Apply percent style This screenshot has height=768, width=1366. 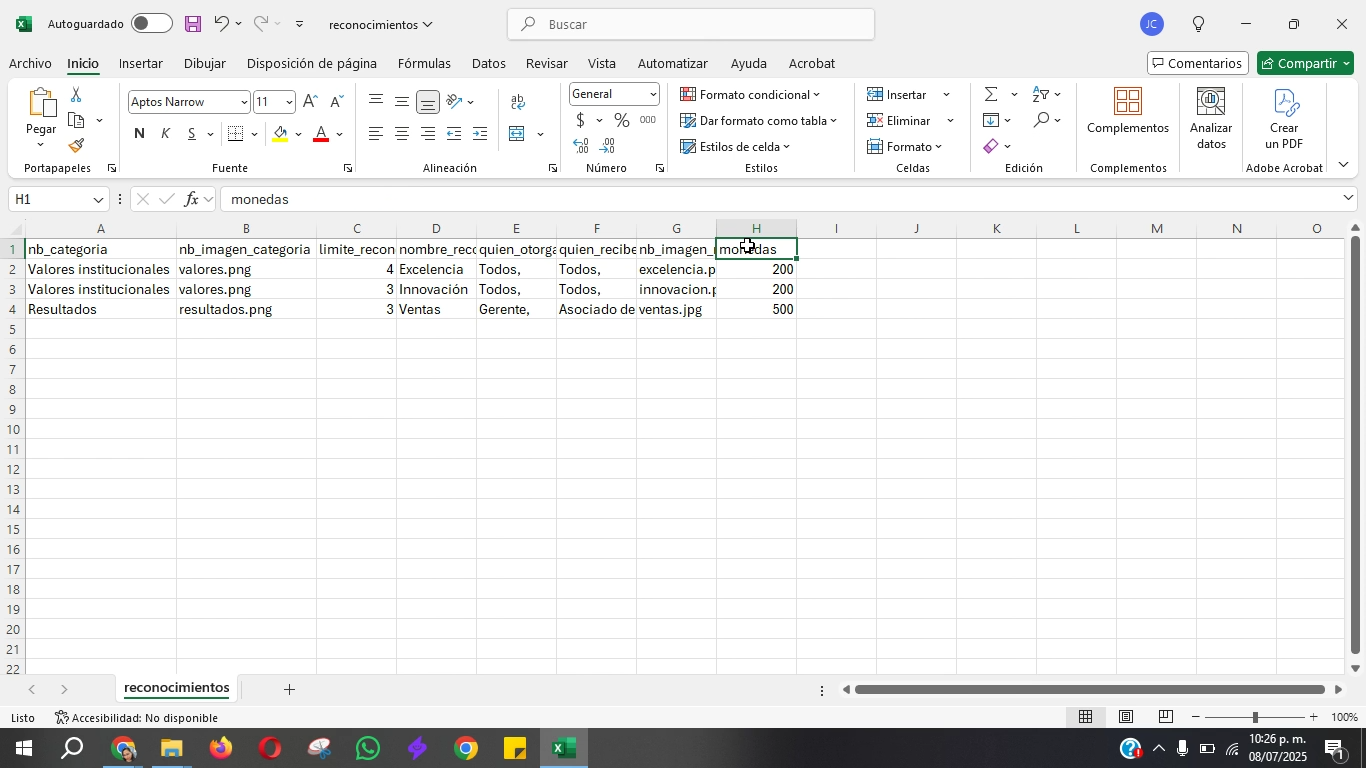tap(622, 120)
